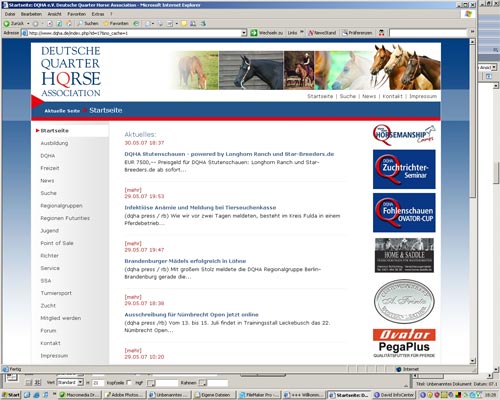
Task: Switch to Adobe Photoshop taskbar window
Action: coord(125,395)
